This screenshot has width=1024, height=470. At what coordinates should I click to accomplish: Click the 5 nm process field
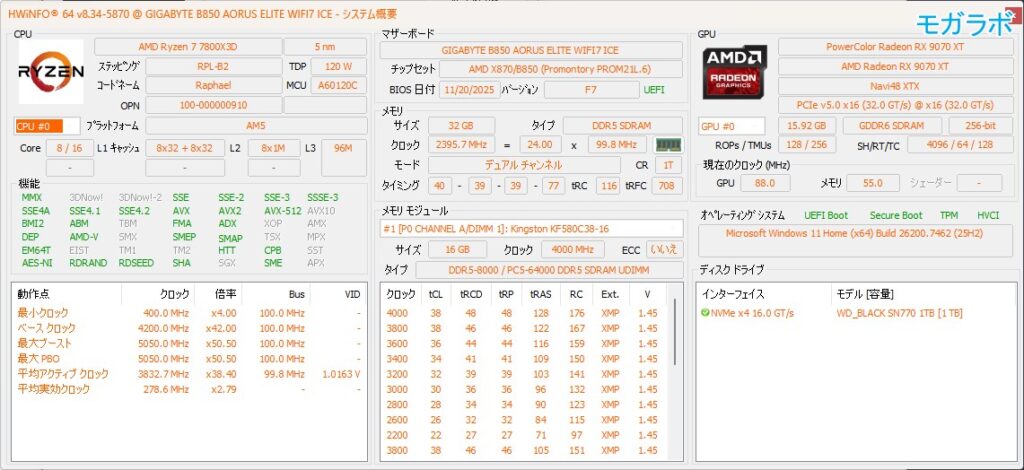(325, 47)
